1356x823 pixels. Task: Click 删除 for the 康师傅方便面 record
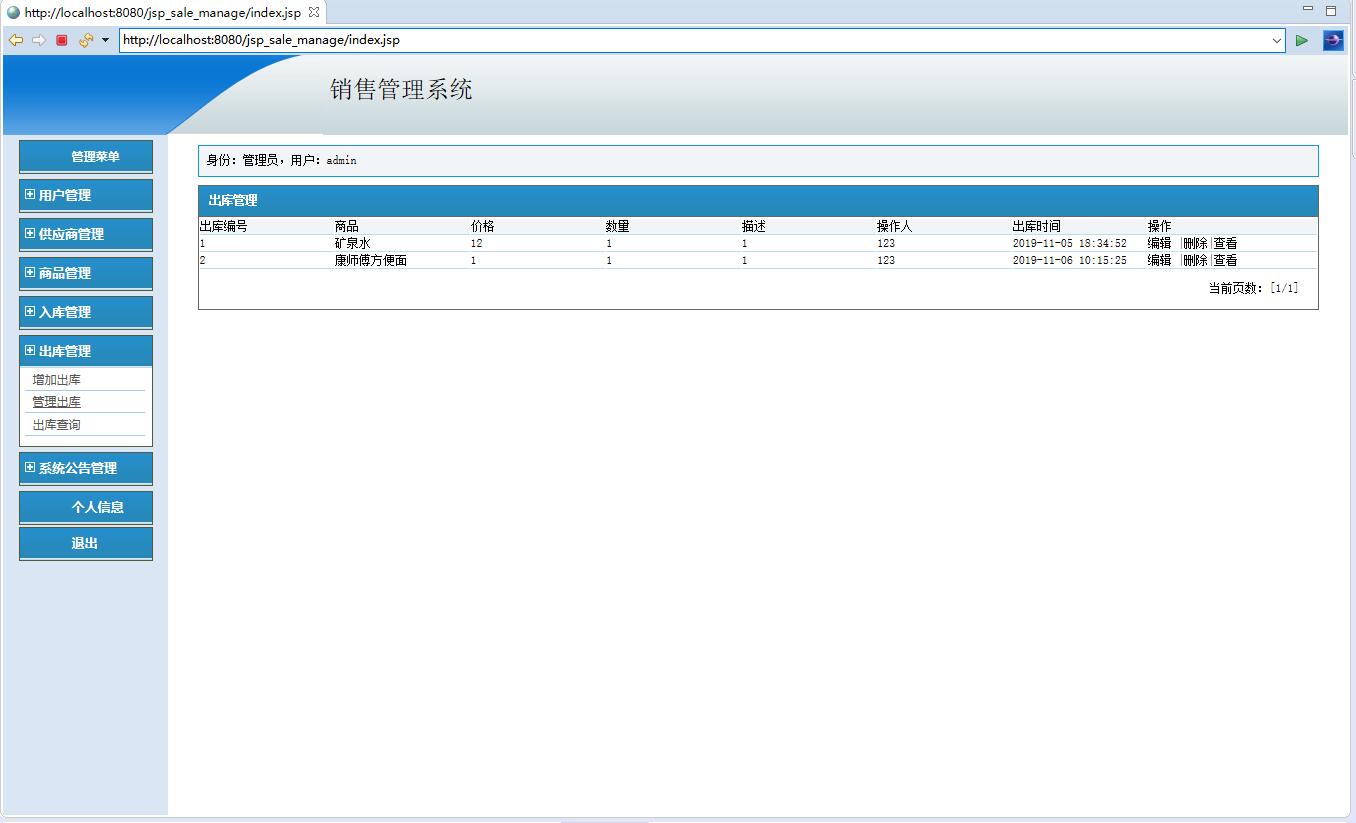1193,260
